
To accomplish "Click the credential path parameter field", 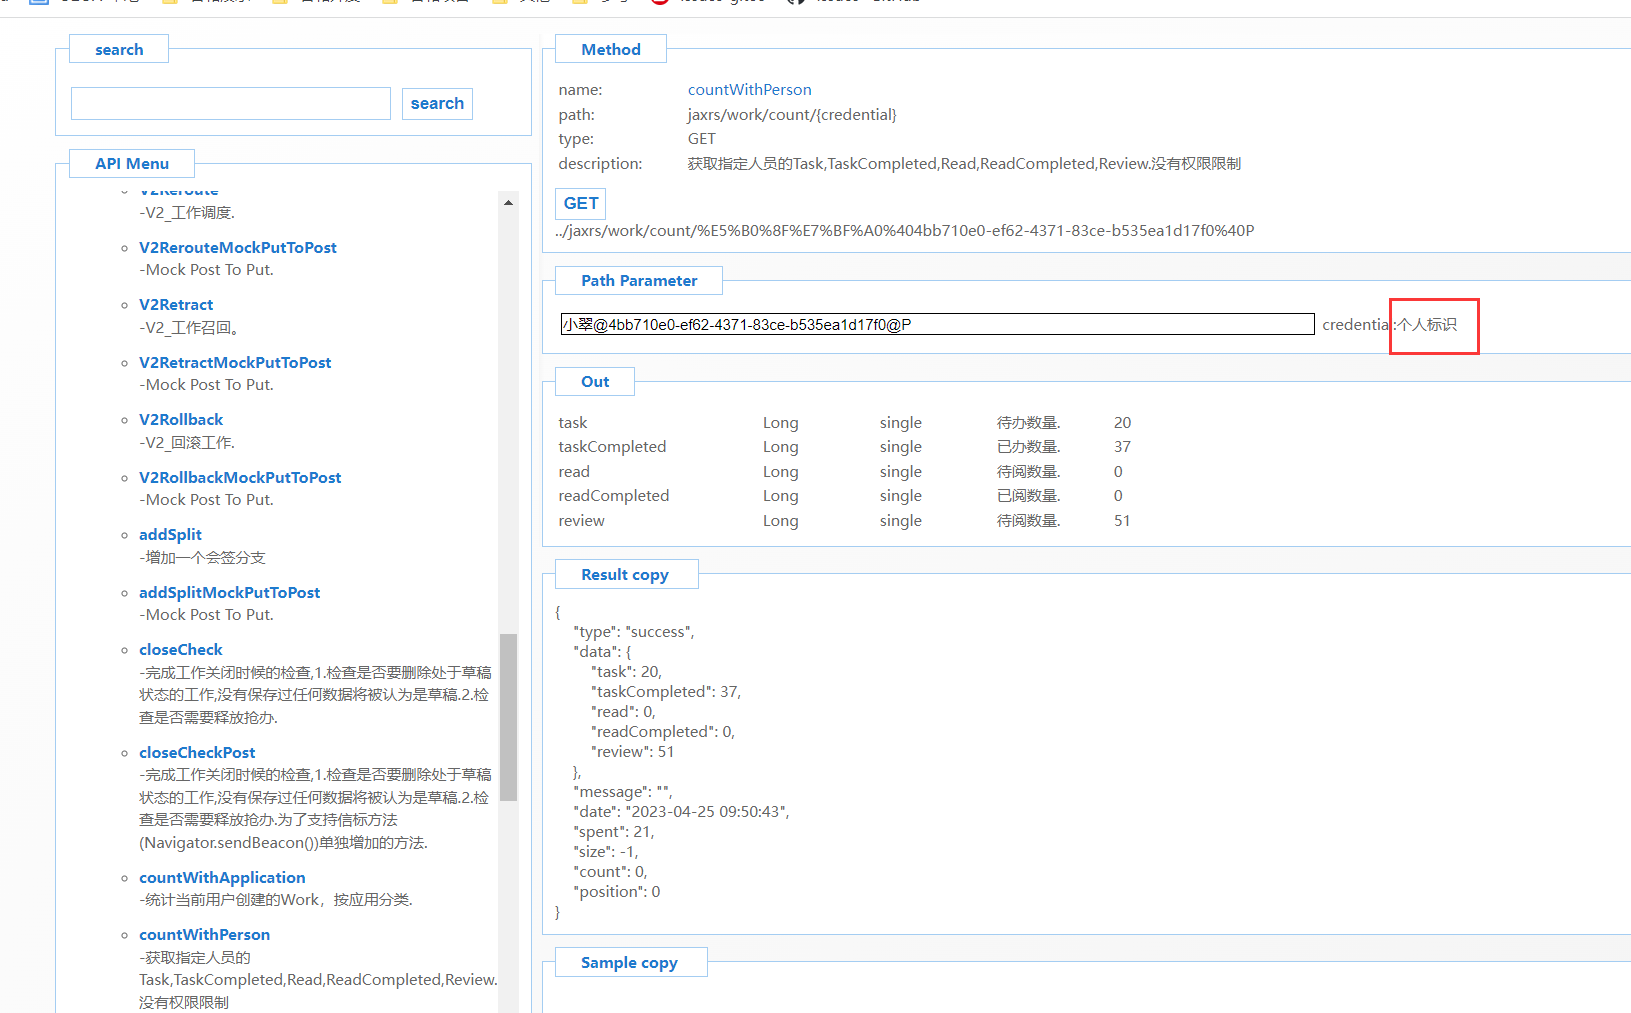I will [x=937, y=325].
